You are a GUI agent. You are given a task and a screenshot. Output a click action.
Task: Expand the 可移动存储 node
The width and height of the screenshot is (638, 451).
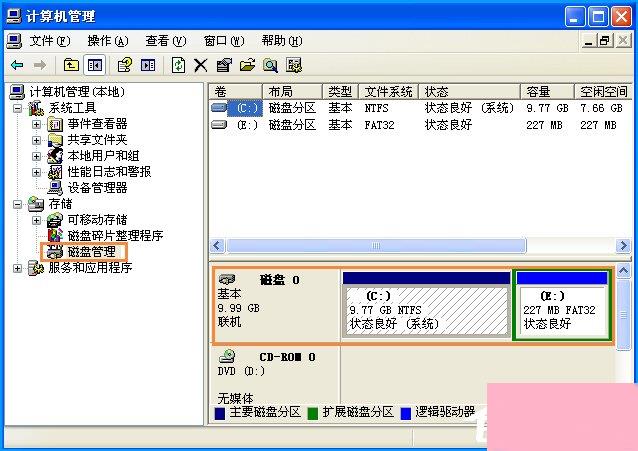(36, 220)
